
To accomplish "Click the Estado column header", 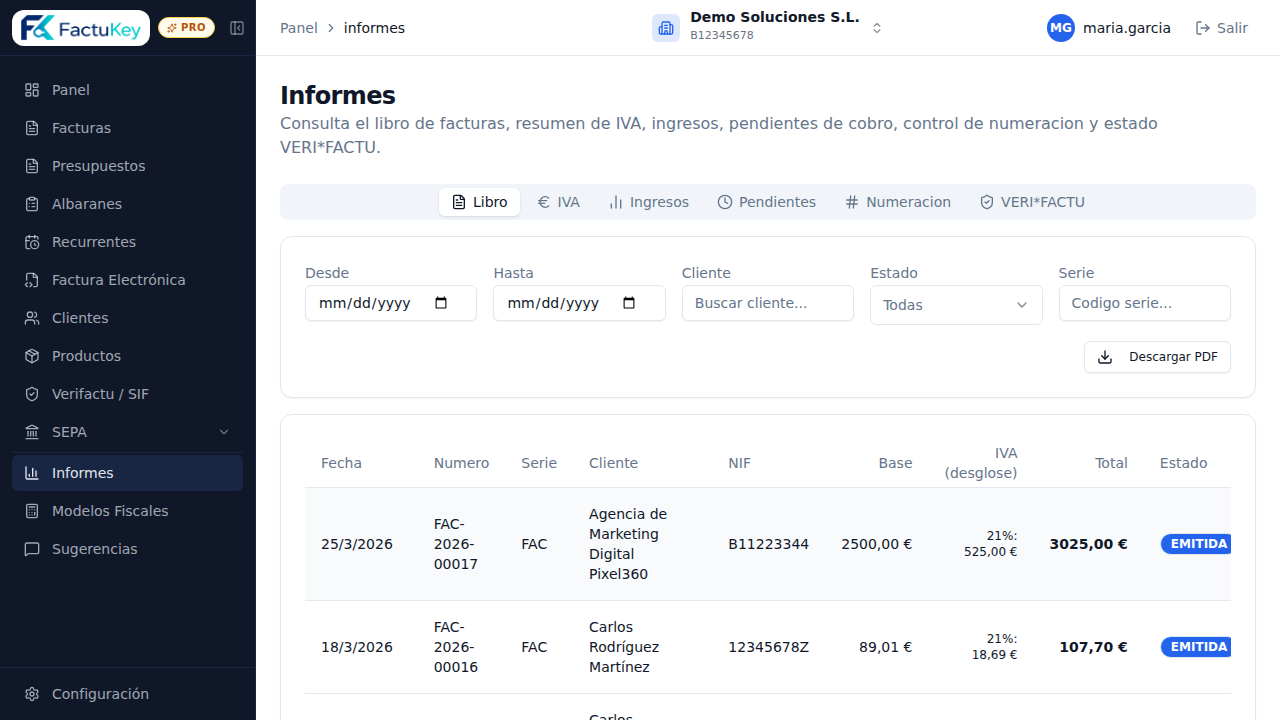I will (x=1184, y=463).
